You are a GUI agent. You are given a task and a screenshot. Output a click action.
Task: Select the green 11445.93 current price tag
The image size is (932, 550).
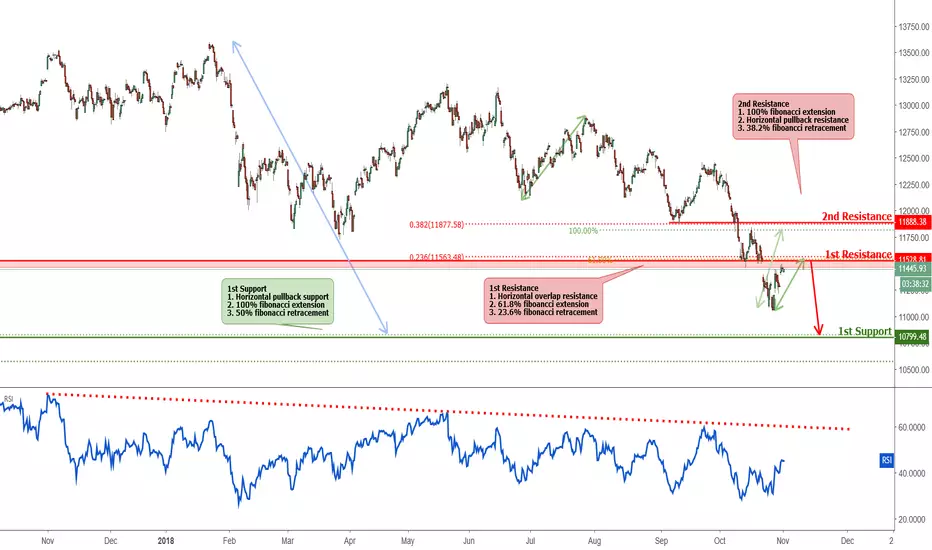click(x=912, y=269)
